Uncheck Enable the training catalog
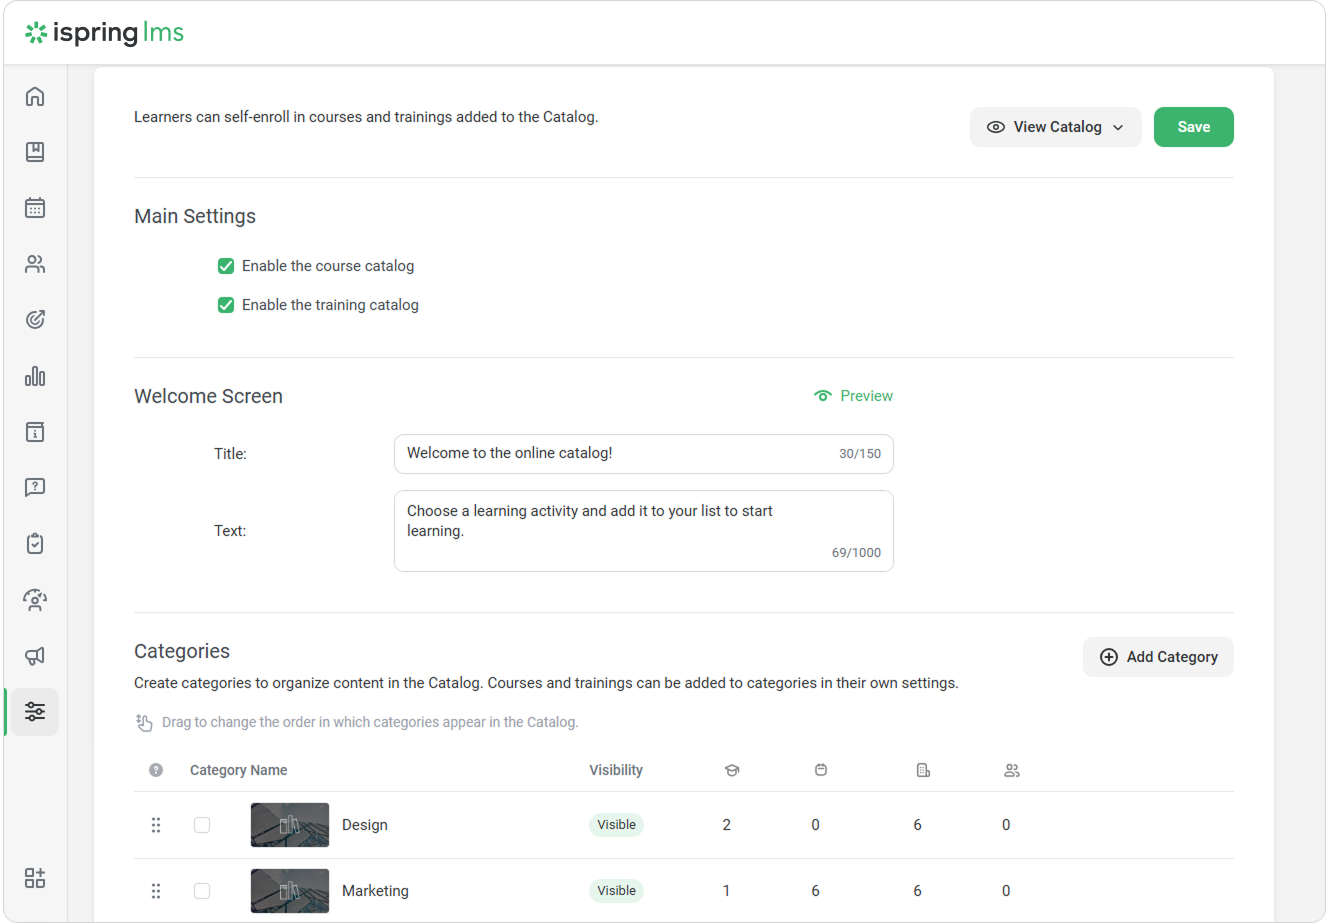Screen dimensions: 1326x923 pyautogui.click(x=226, y=305)
